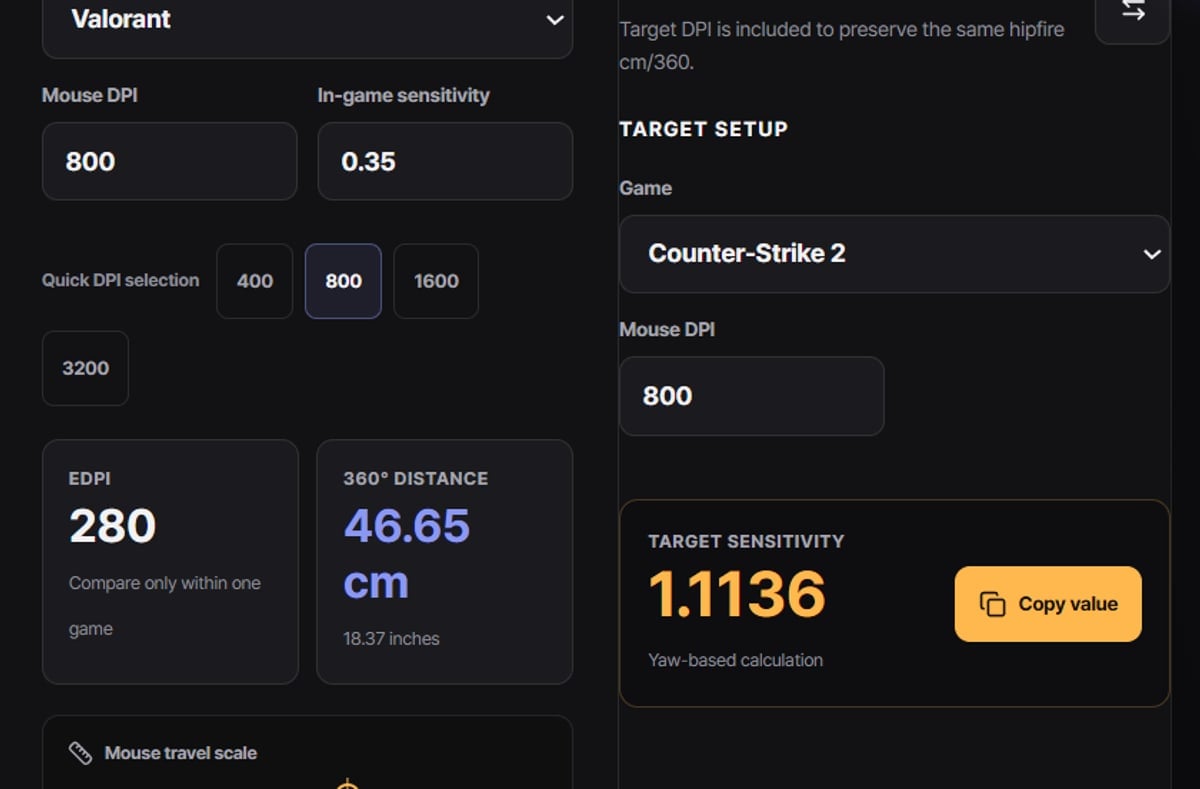1200x789 pixels.
Task: Click the Mouse travel scale heading
Action: pyautogui.click(x=181, y=753)
